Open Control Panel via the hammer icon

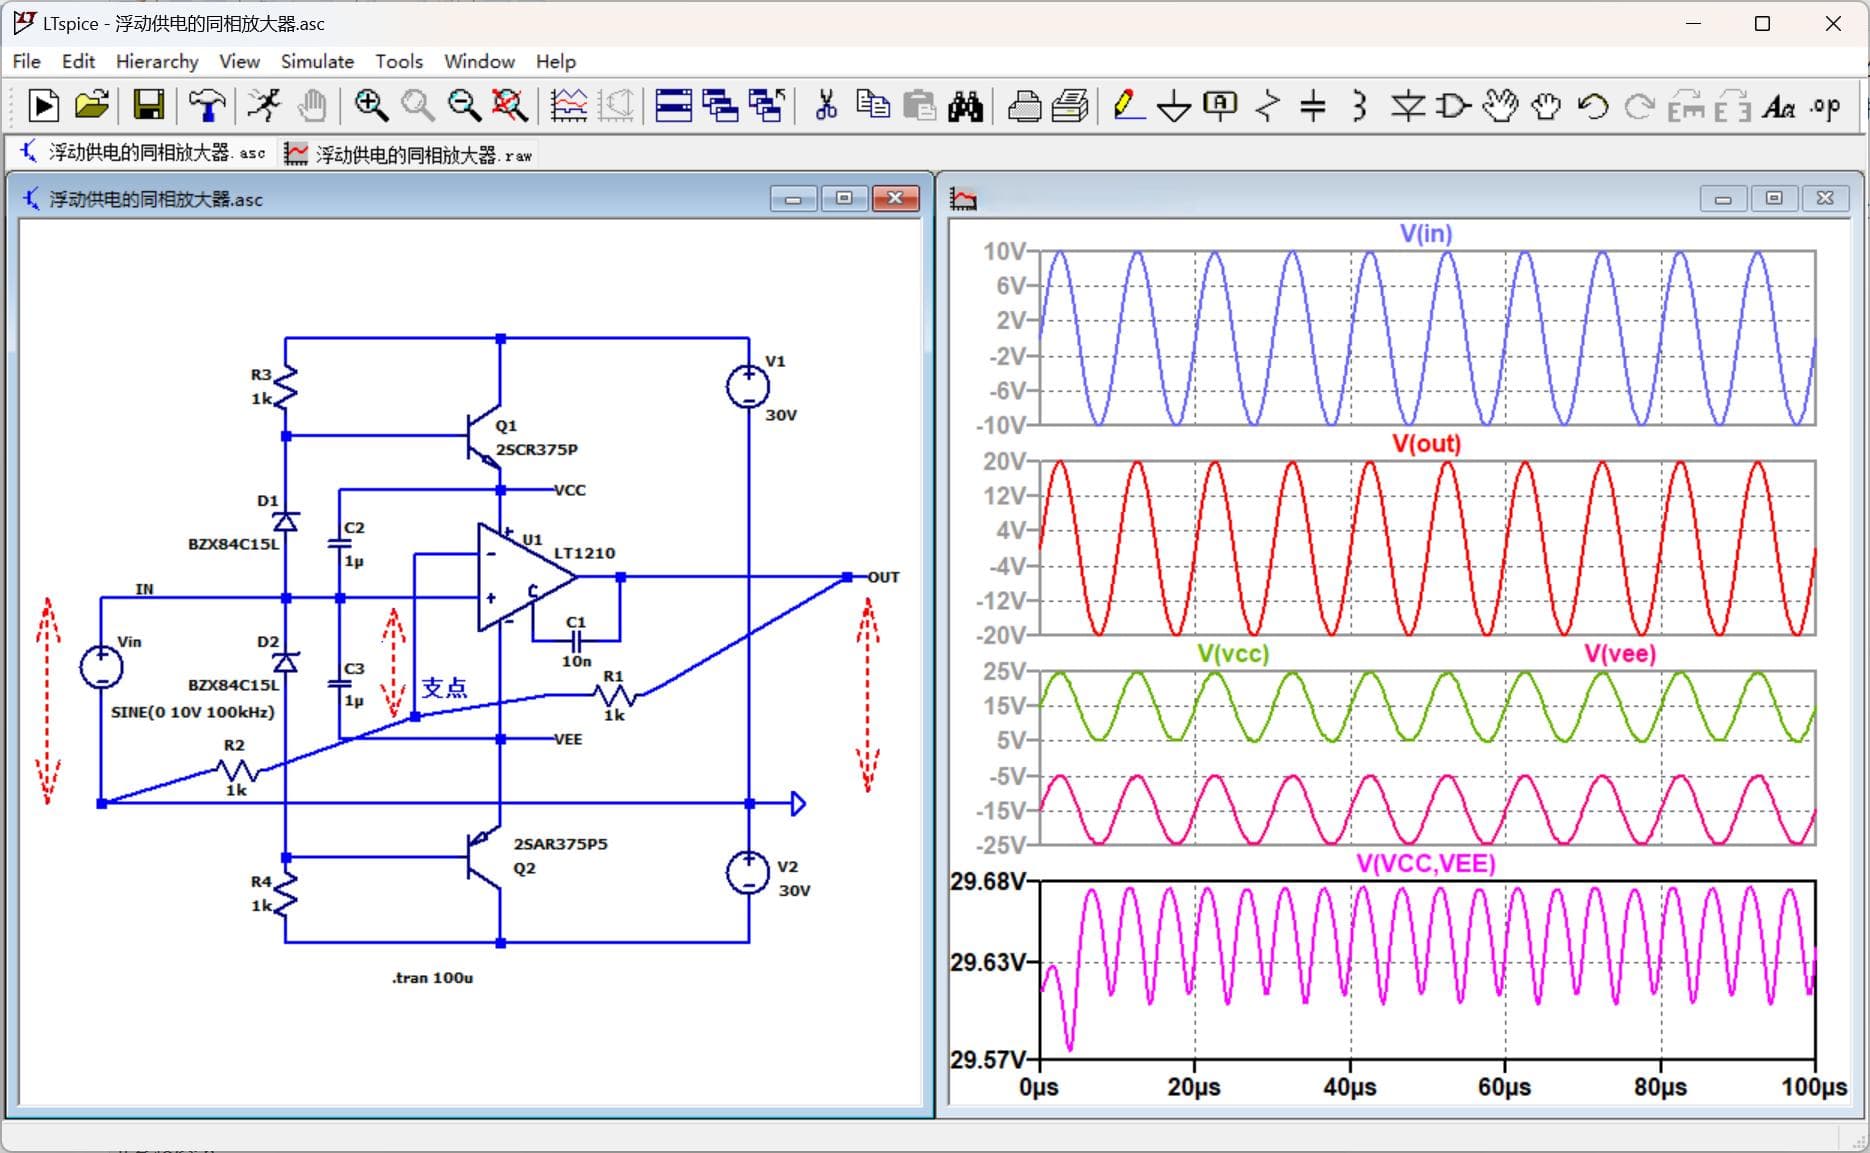click(x=206, y=105)
